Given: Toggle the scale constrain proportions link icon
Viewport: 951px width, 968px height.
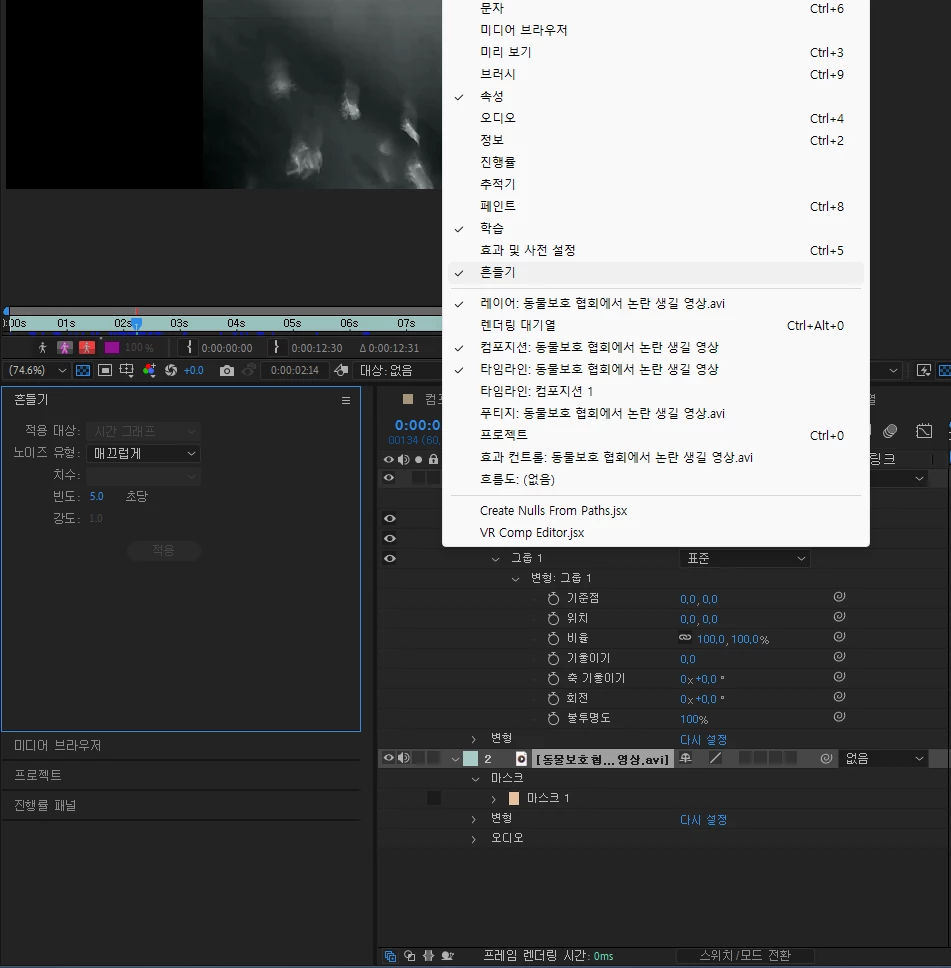Looking at the screenshot, I should 685,638.
